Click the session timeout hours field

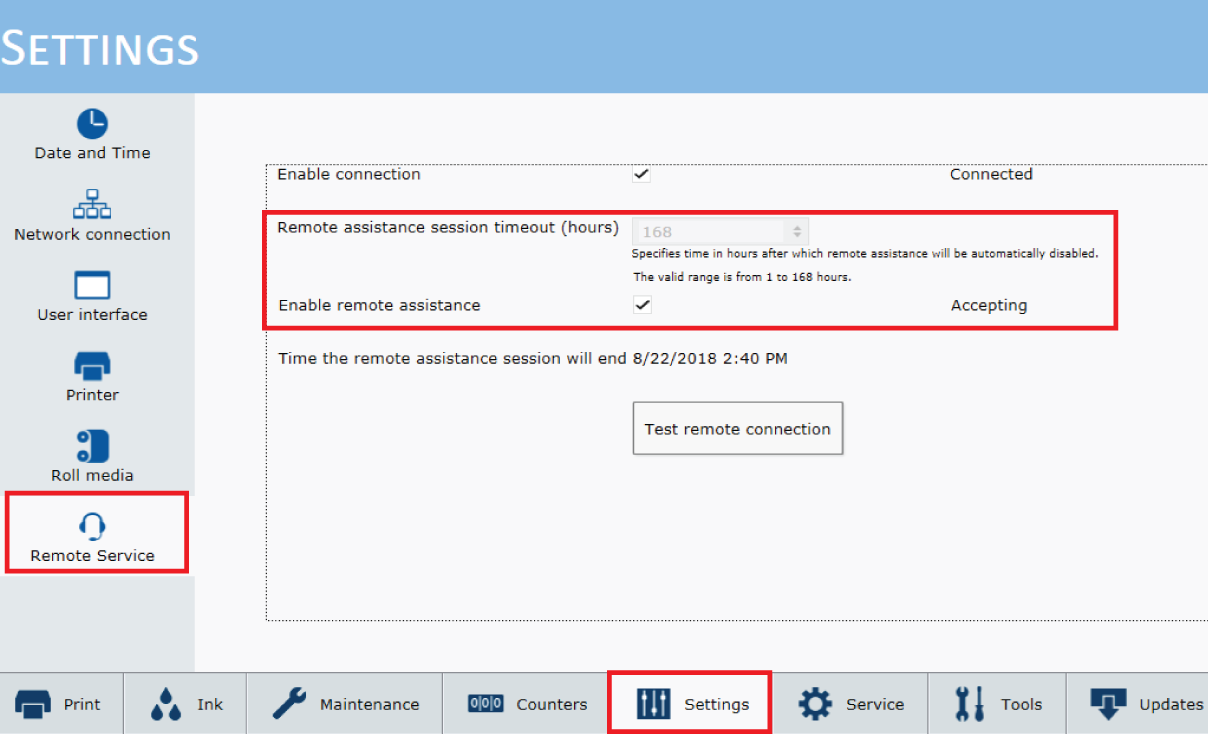[x=712, y=232]
